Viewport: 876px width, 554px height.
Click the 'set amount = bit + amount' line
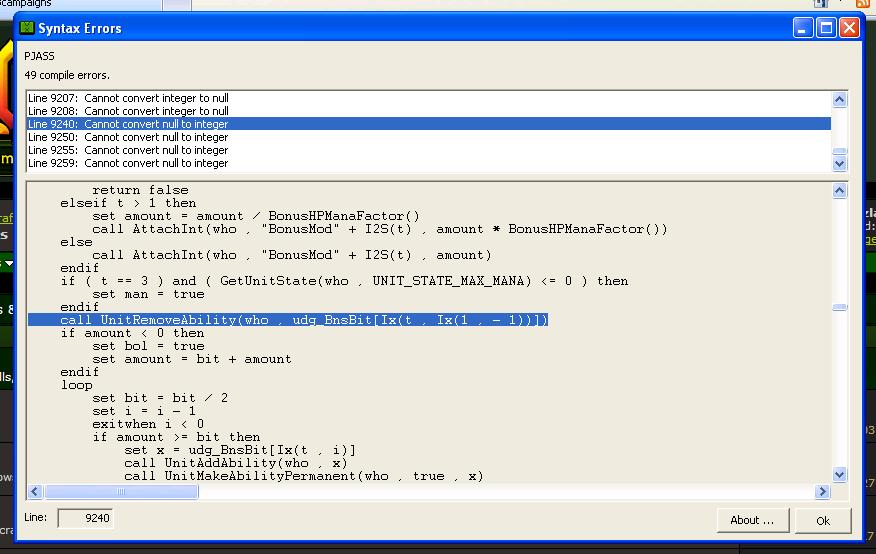click(192, 359)
